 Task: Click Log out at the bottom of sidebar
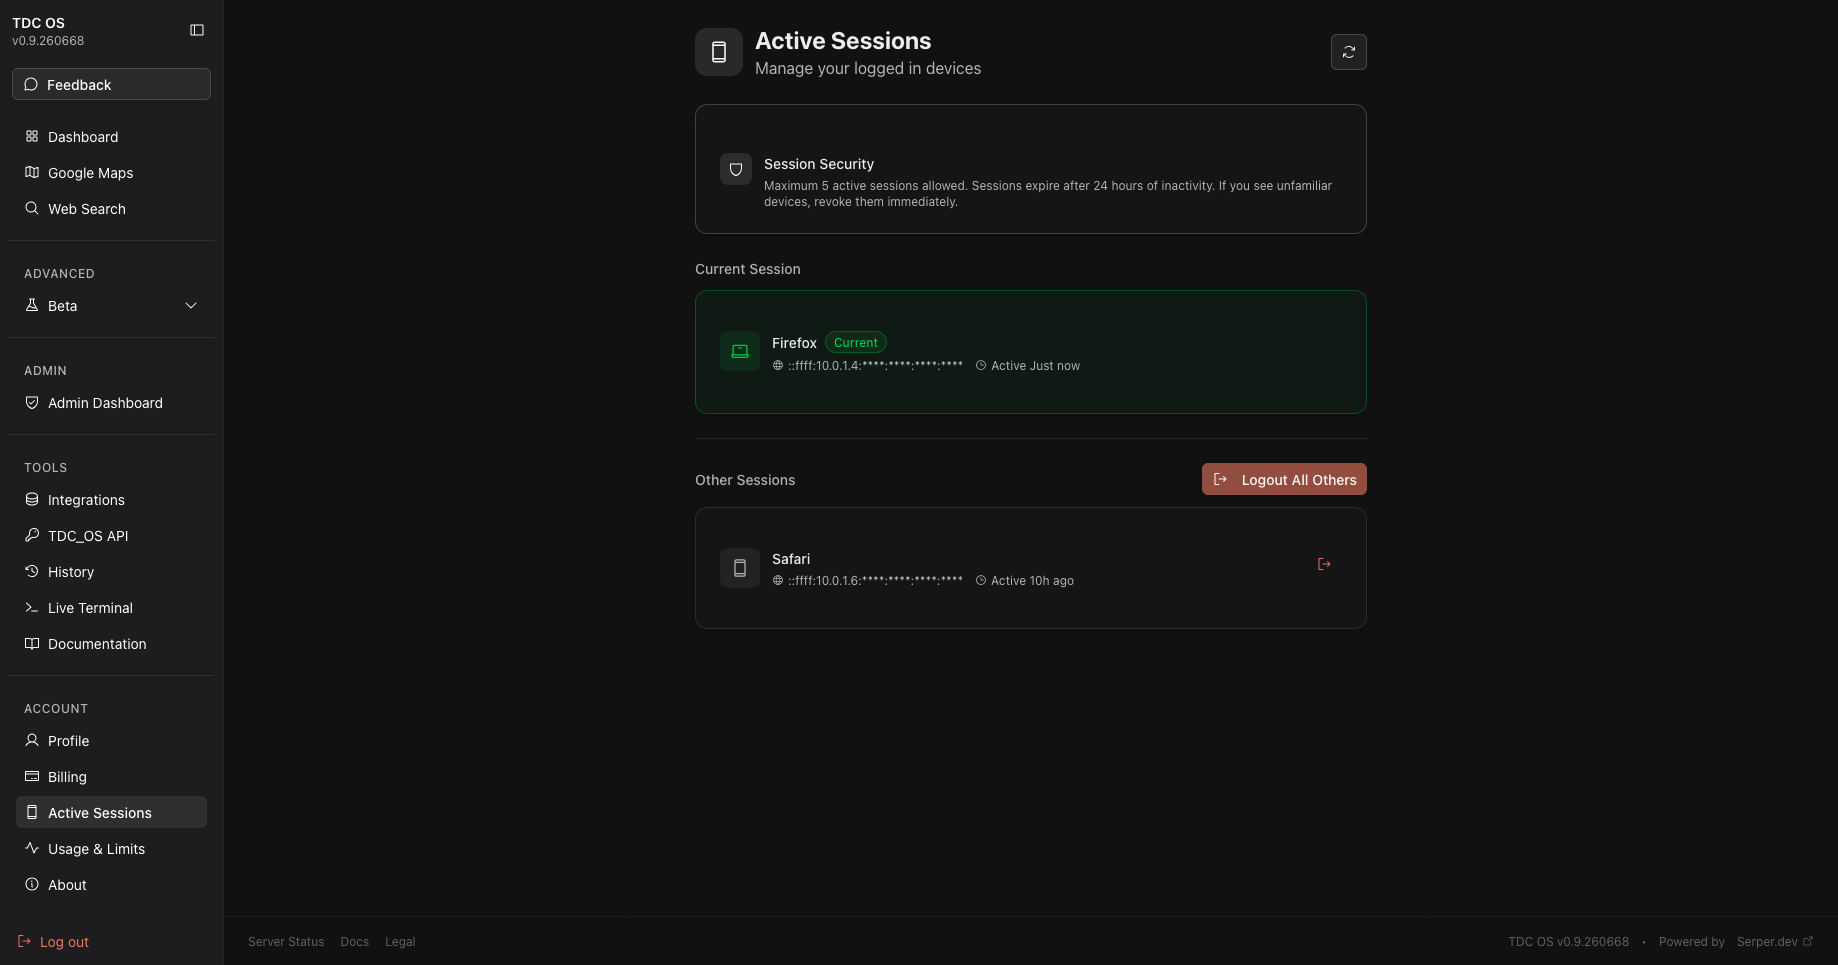64,941
